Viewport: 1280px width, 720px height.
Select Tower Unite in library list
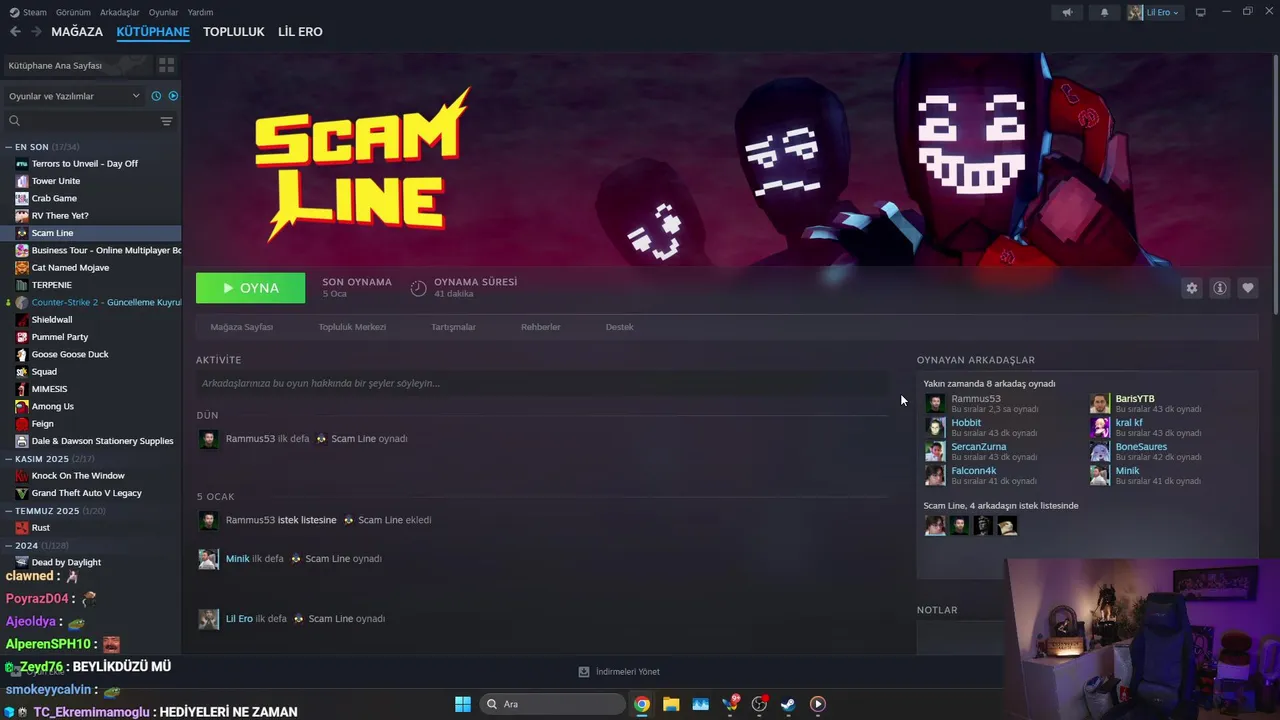pyautogui.click(x=56, y=181)
